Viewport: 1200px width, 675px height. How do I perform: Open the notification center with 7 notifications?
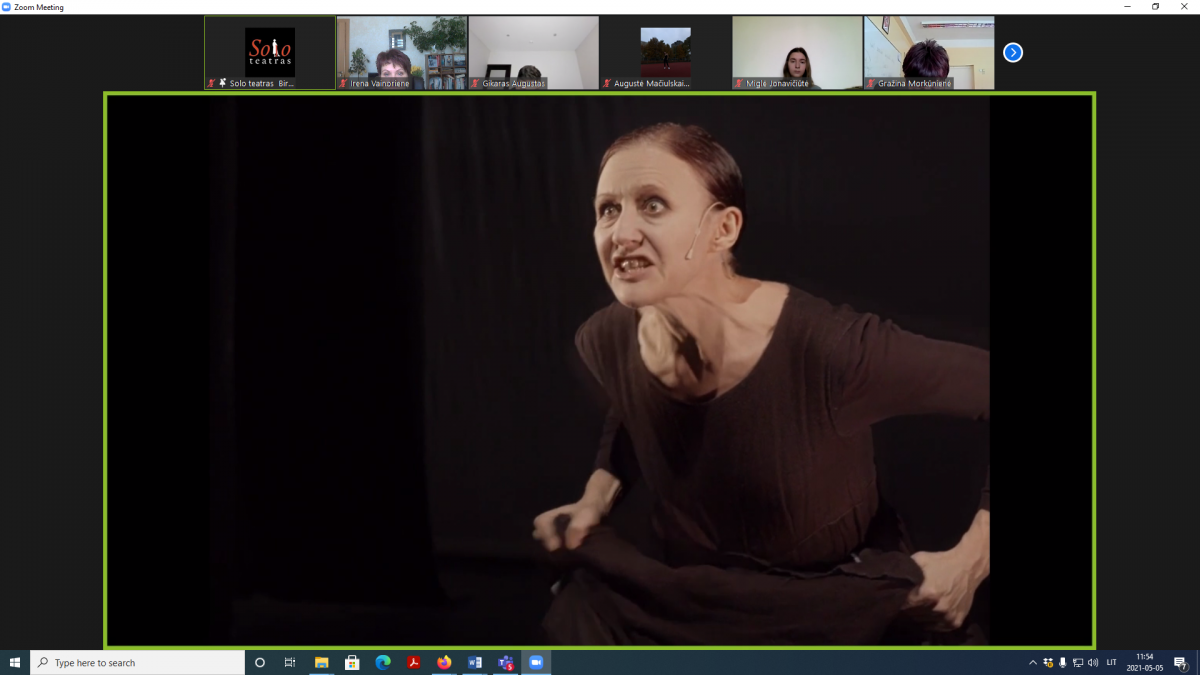pyautogui.click(x=1181, y=662)
